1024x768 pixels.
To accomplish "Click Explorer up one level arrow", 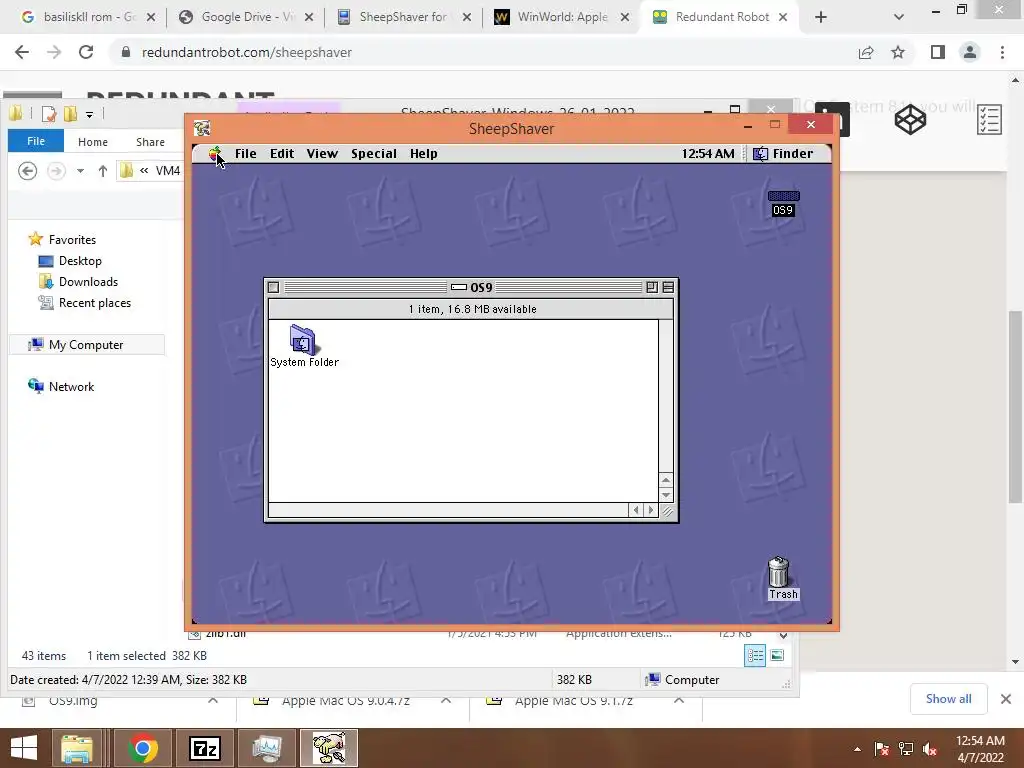I will (103, 171).
